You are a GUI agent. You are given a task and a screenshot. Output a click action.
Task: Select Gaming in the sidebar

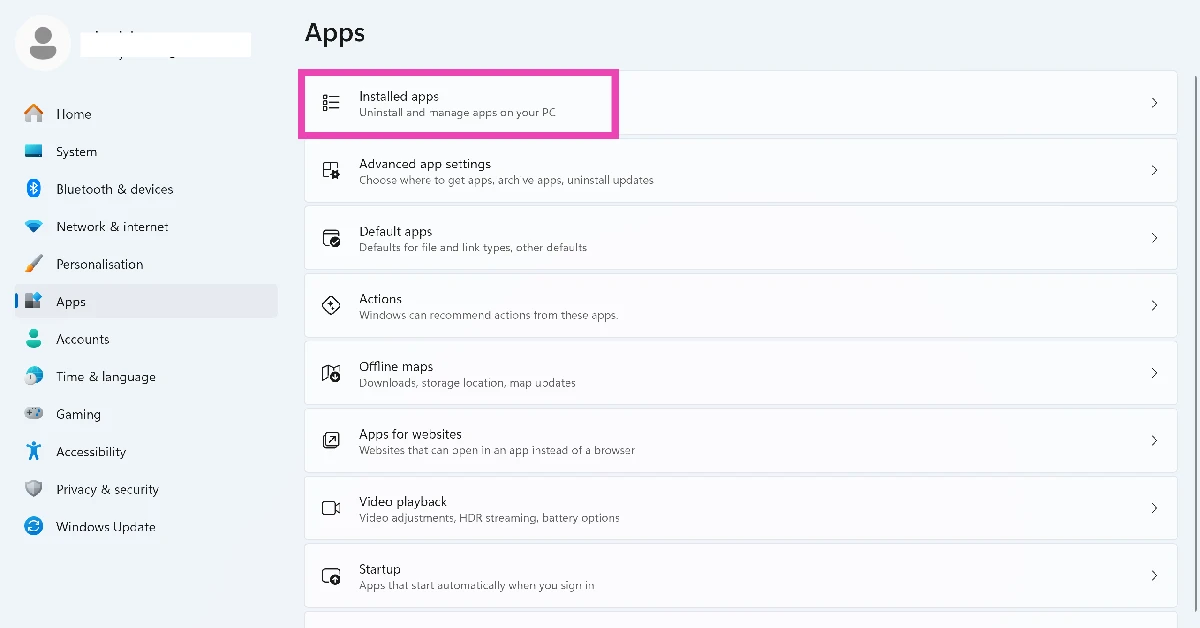coord(78,414)
